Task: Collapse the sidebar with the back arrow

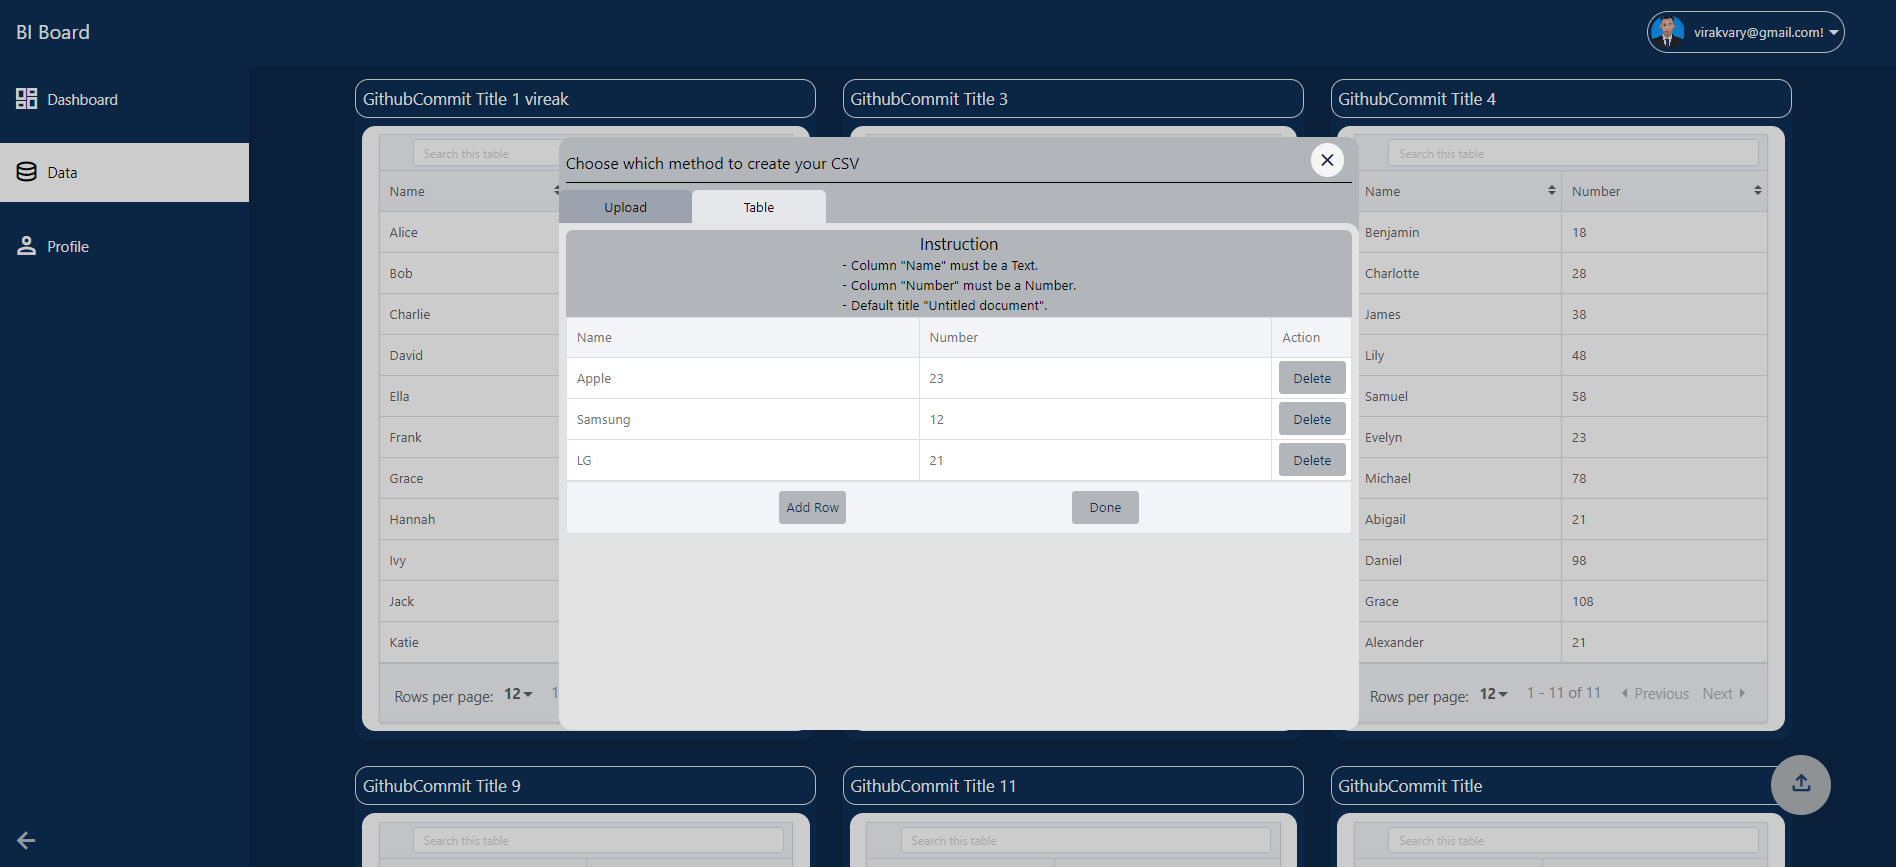Action: pos(27,841)
